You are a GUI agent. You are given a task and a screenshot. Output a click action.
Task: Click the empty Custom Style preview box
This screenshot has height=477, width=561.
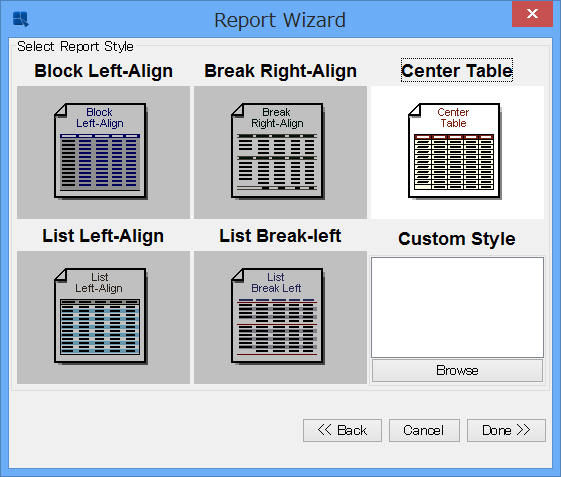click(457, 307)
